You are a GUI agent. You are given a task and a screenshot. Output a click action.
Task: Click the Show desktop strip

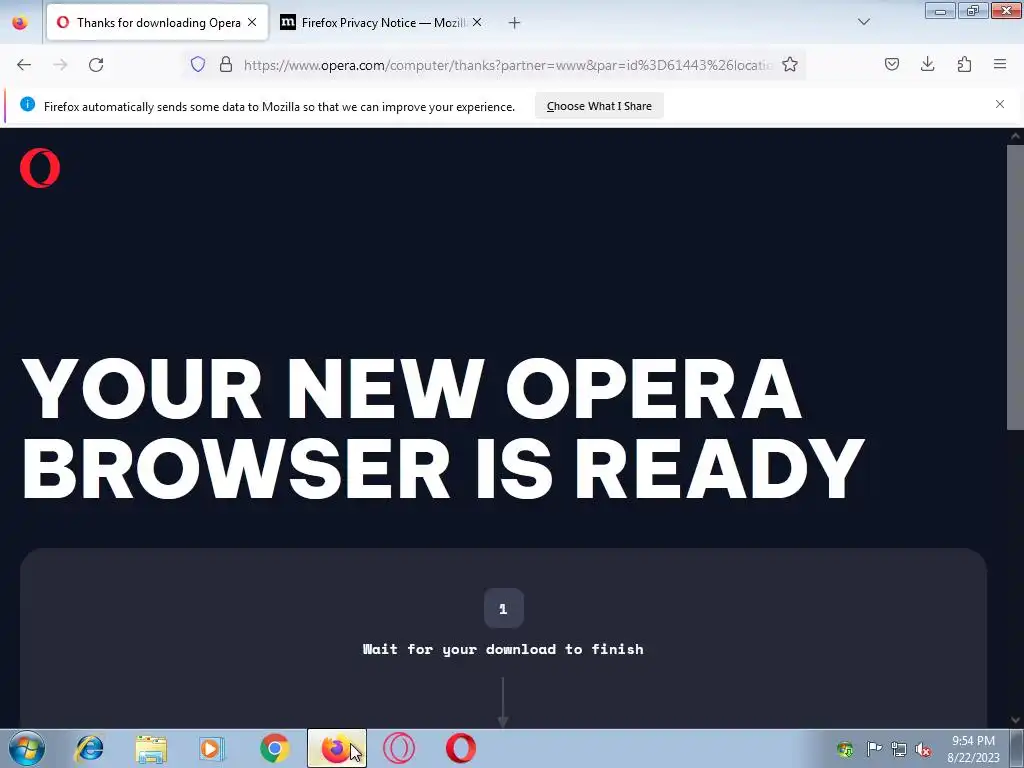click(x=1017, y=748)
